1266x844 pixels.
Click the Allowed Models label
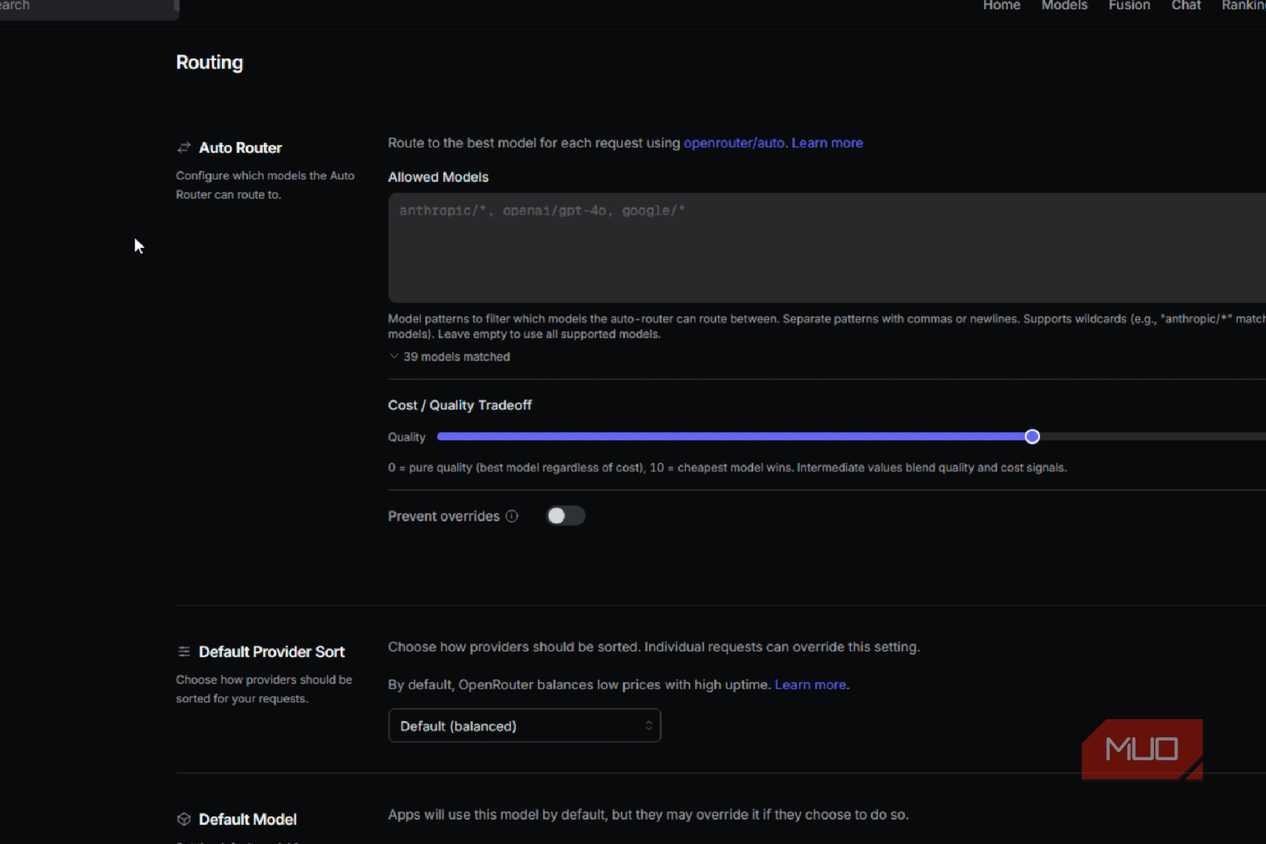438,177
